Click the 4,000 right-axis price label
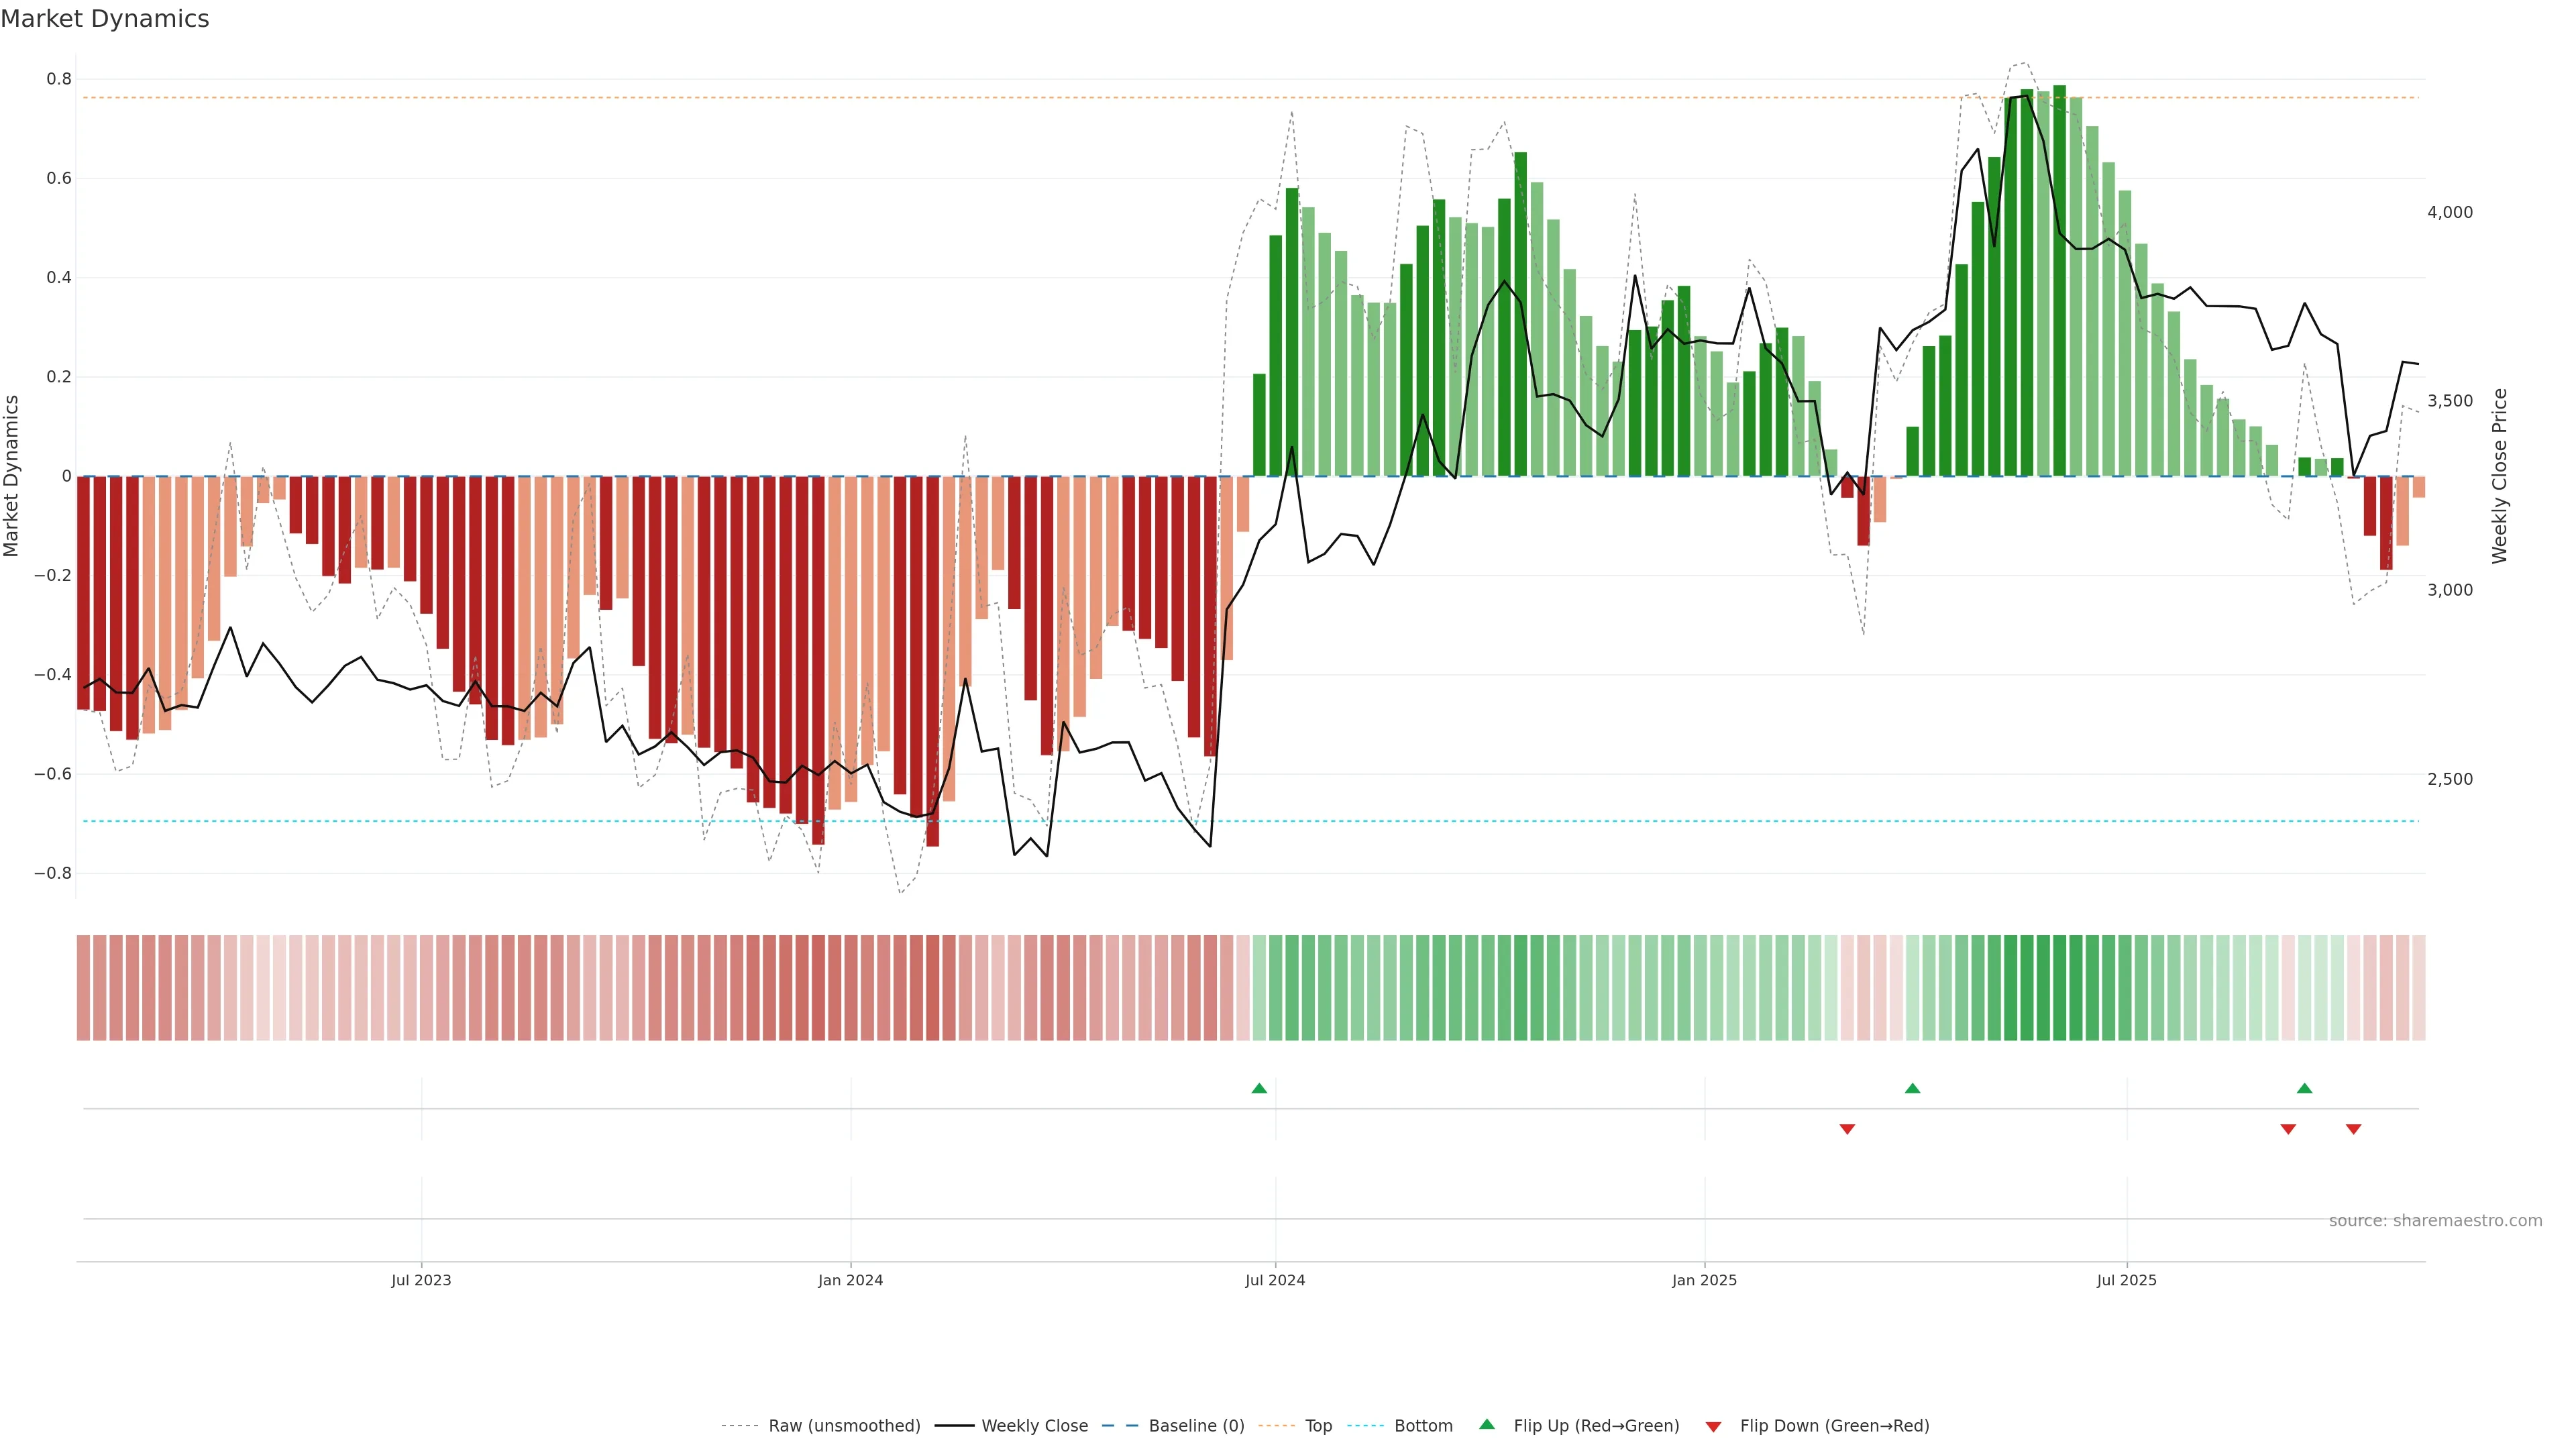The width and height of the screenshot is (2576, 1449). [x=2449, y=212]
